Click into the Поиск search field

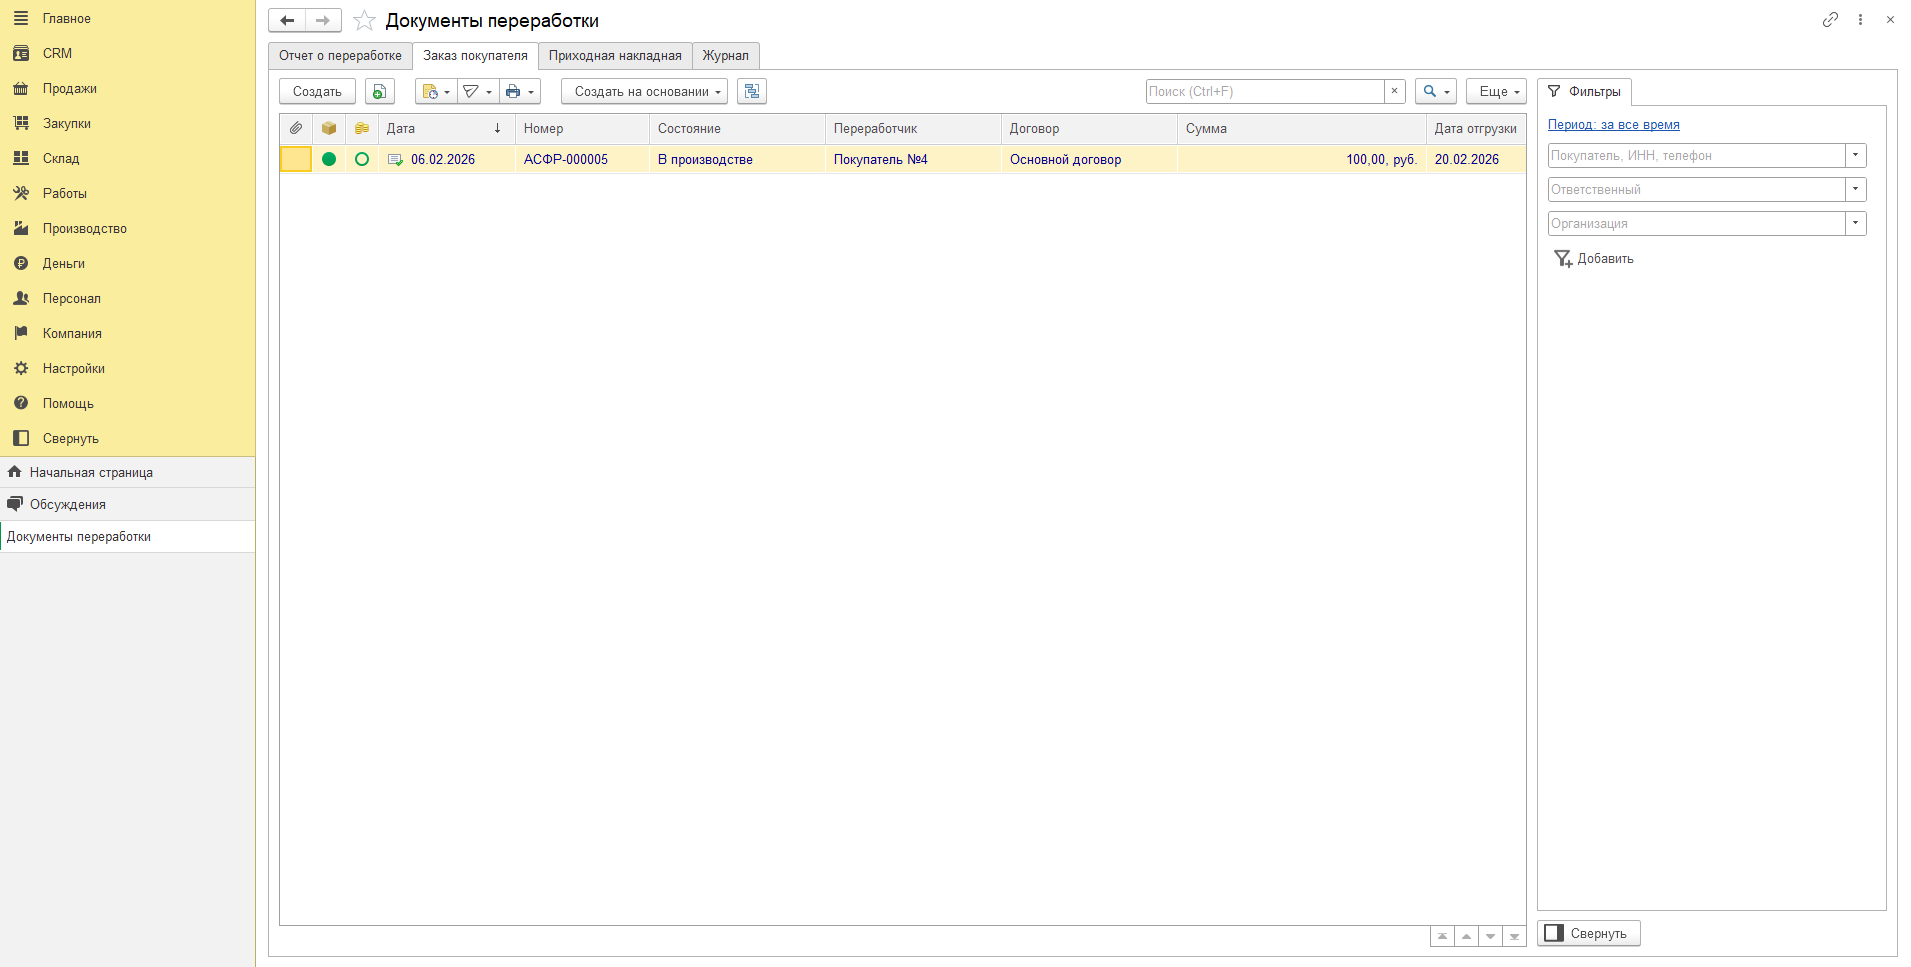point(1265,91)
